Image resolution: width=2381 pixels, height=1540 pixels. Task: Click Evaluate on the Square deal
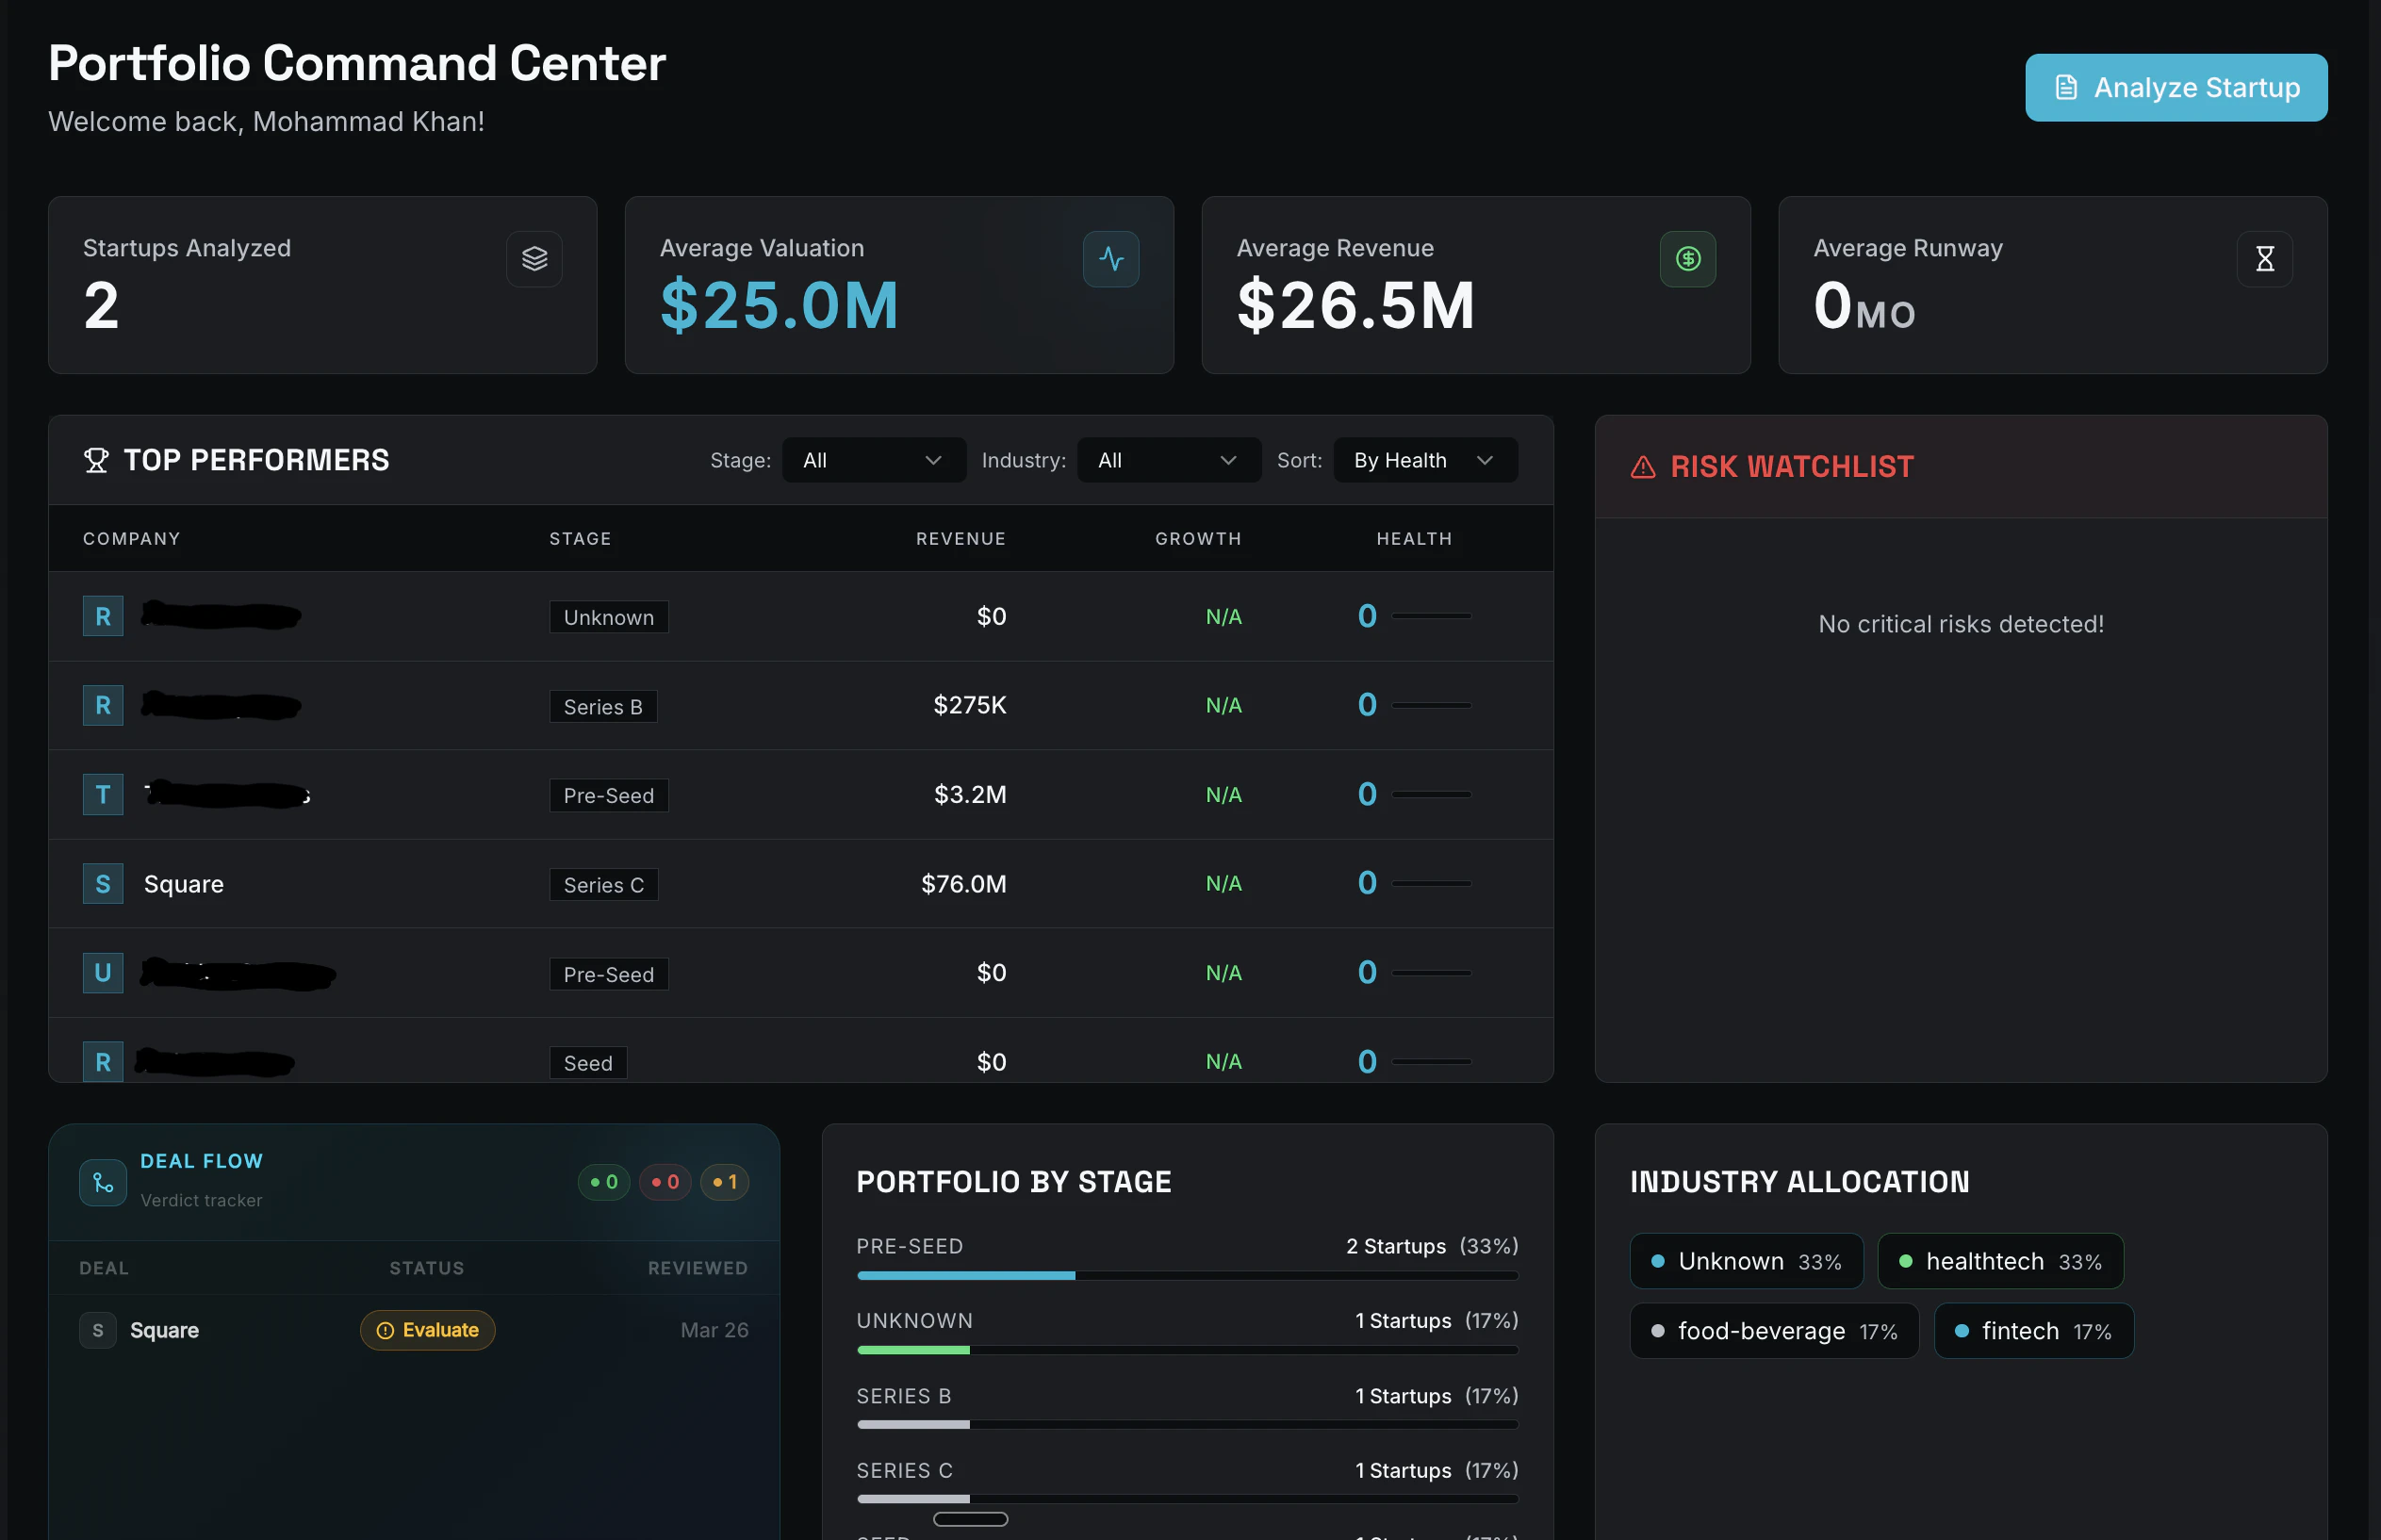pos(428,1330)
